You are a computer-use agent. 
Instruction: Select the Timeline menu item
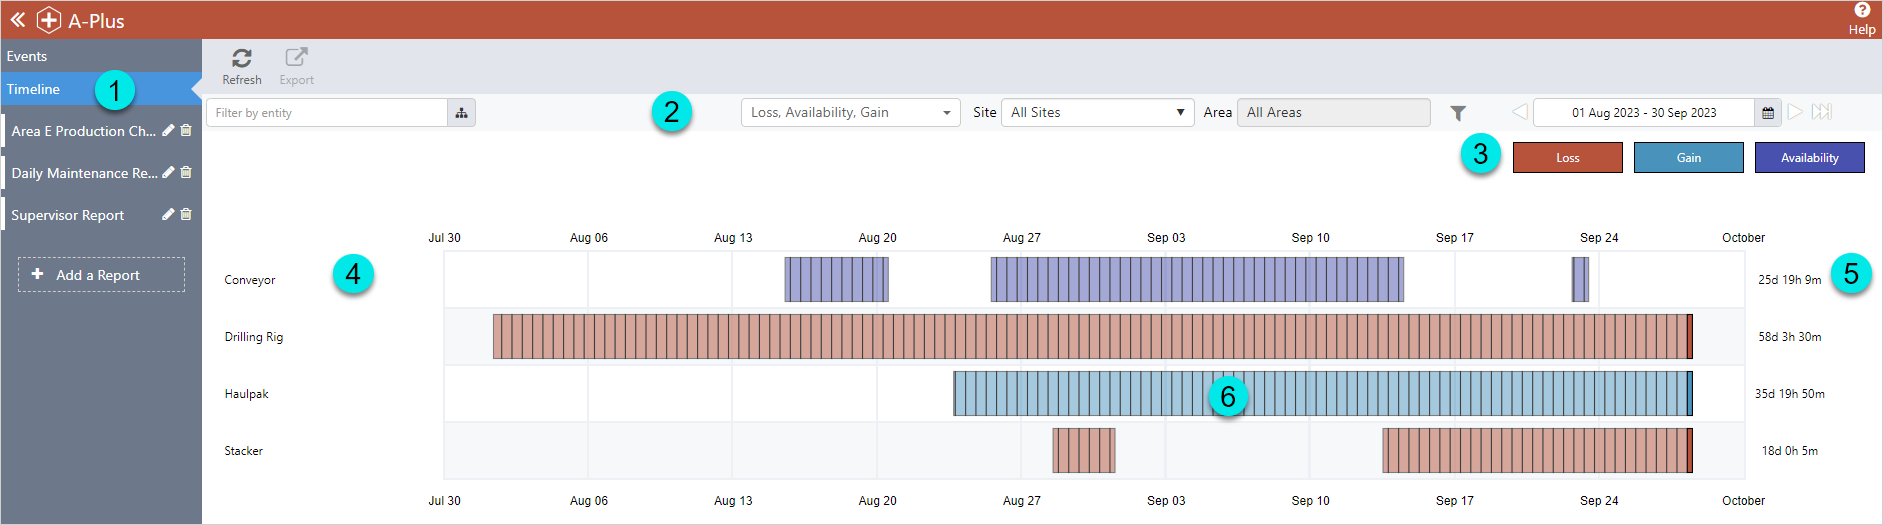[34, 90]
